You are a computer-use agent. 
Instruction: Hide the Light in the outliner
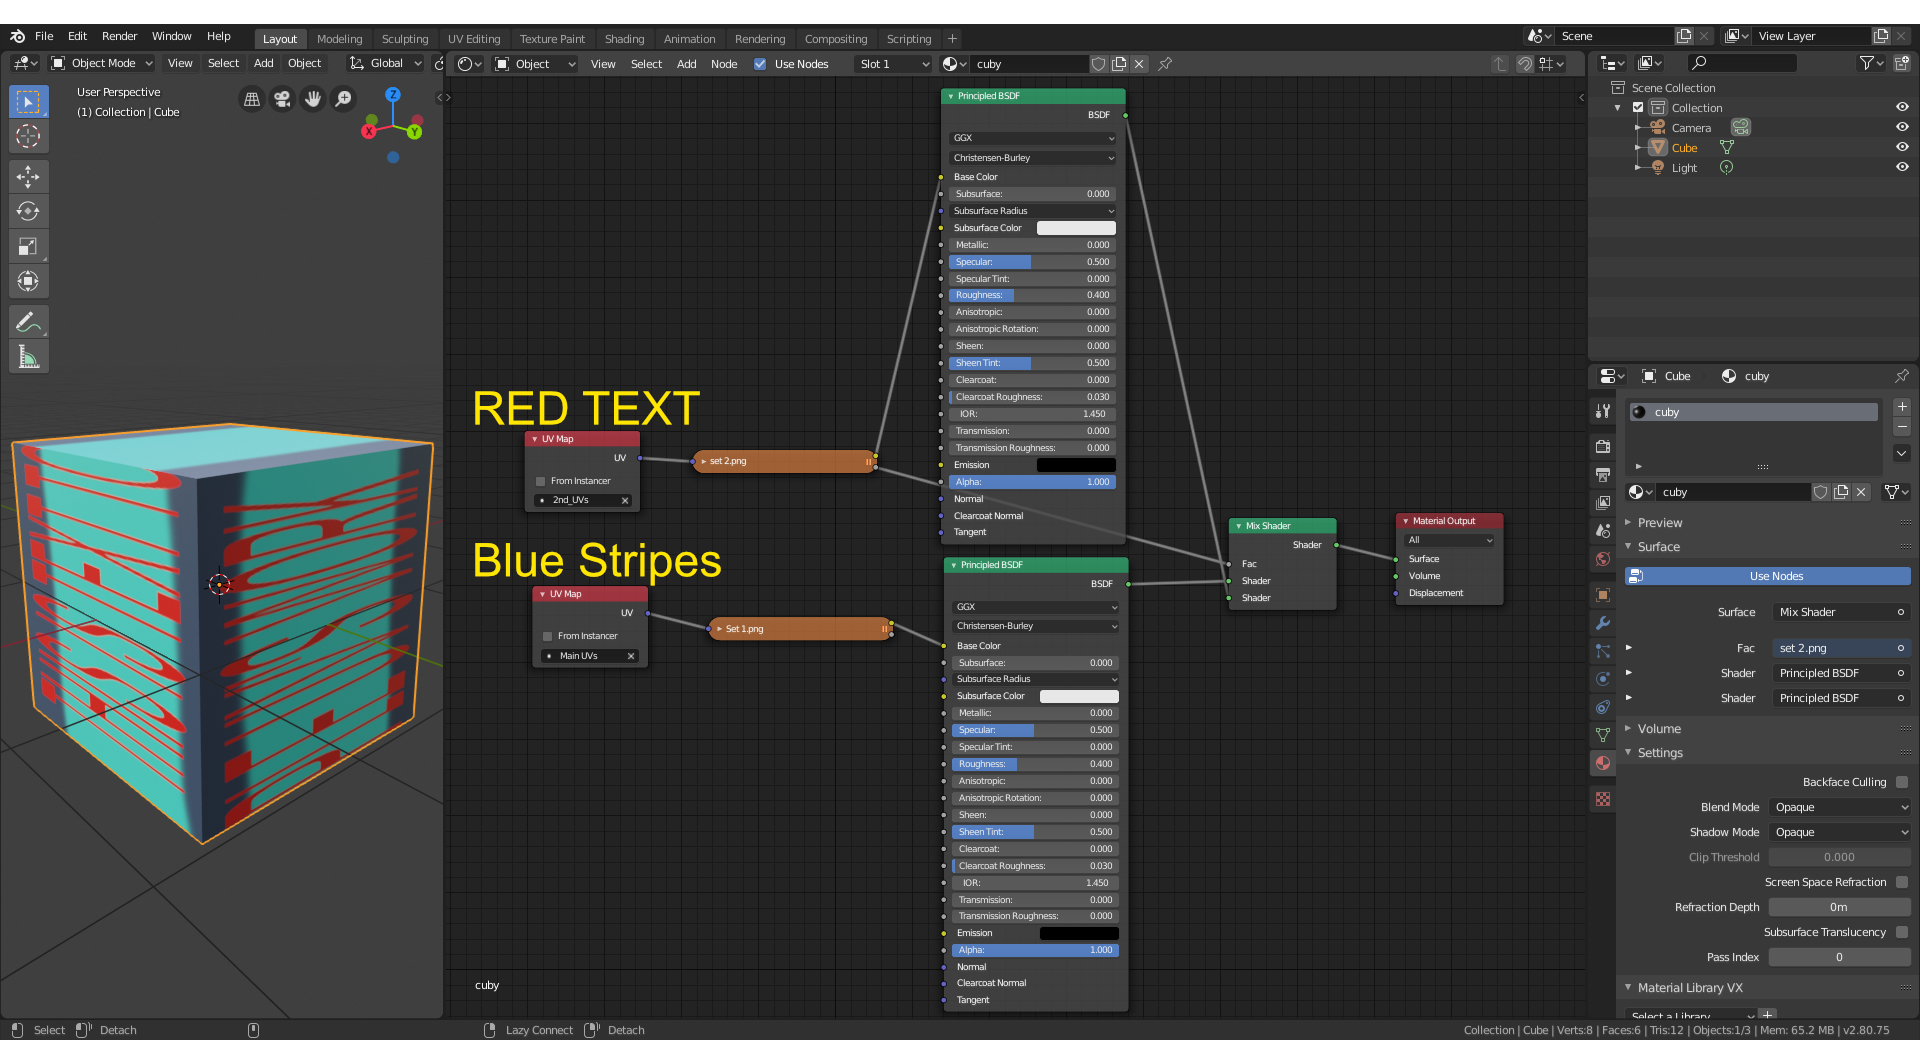pyautogui.click(x=1902, y=167)
